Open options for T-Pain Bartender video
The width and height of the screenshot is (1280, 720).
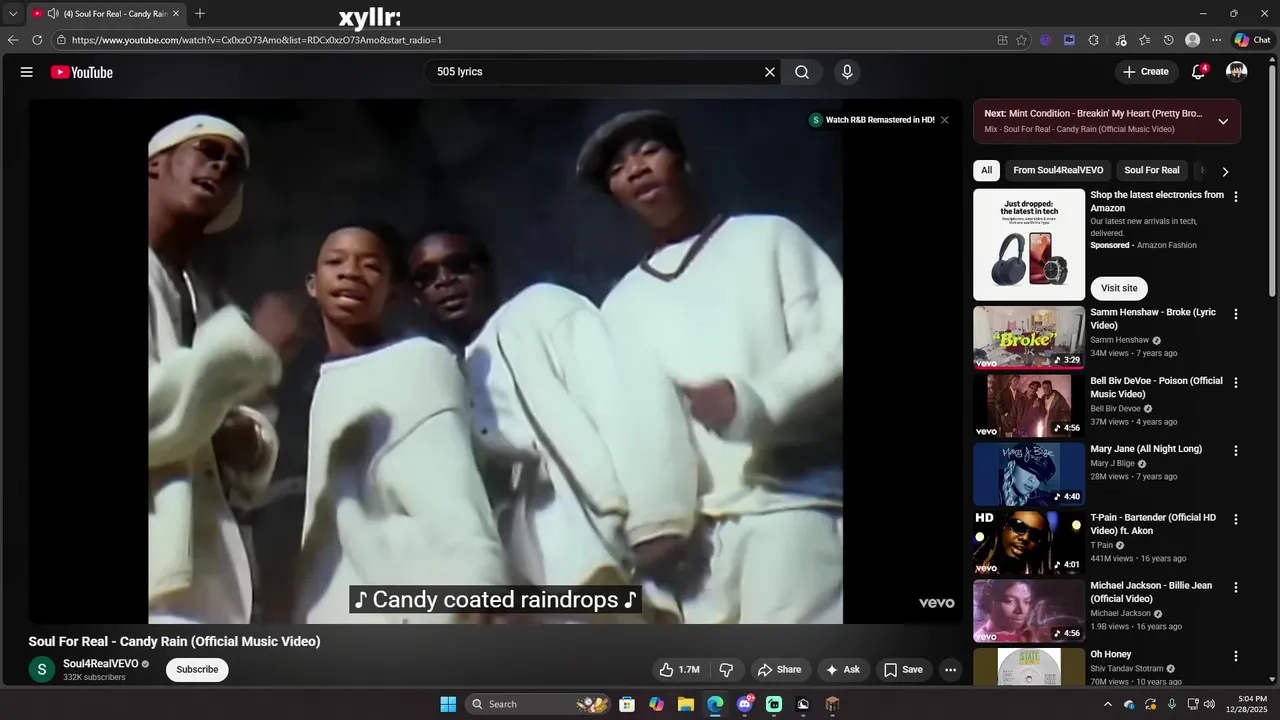[1236, 520]
